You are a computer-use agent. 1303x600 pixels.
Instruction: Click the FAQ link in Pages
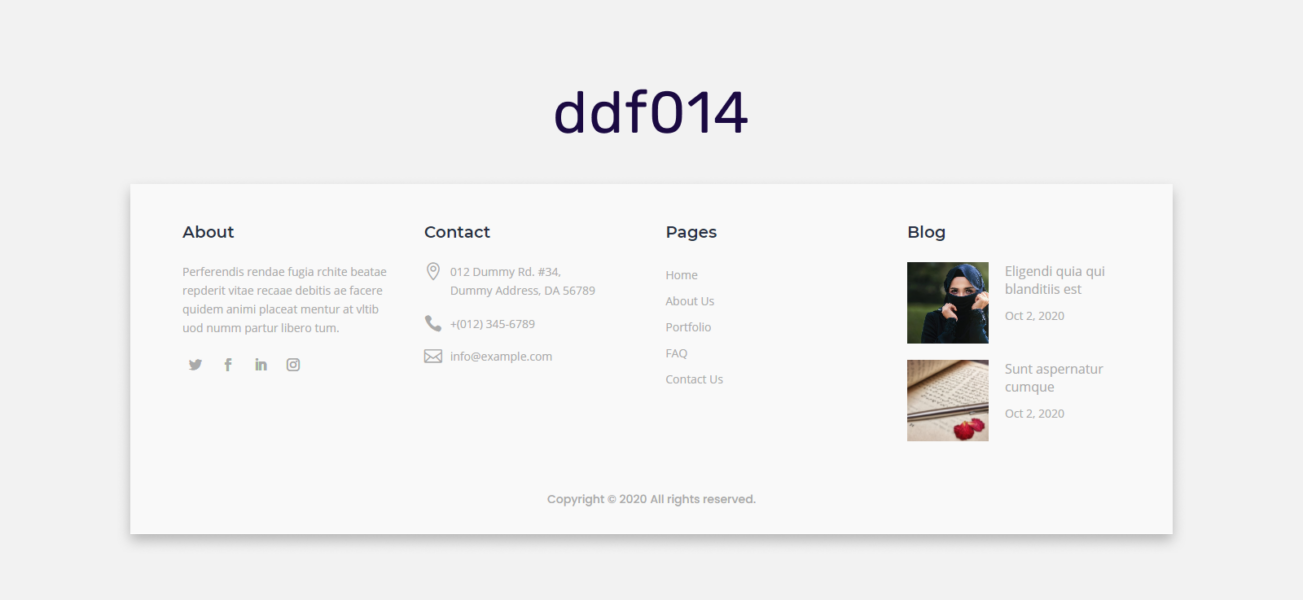click(x=676, y=352)
